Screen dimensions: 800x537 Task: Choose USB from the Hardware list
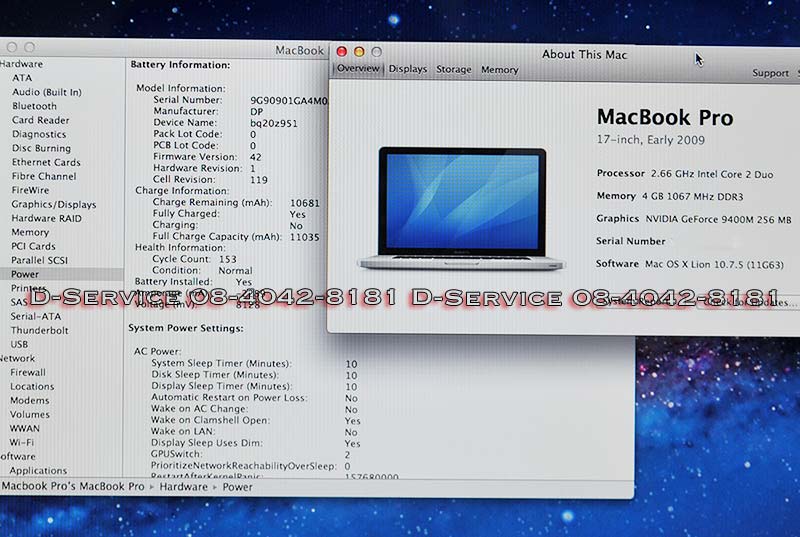(20, 344)
